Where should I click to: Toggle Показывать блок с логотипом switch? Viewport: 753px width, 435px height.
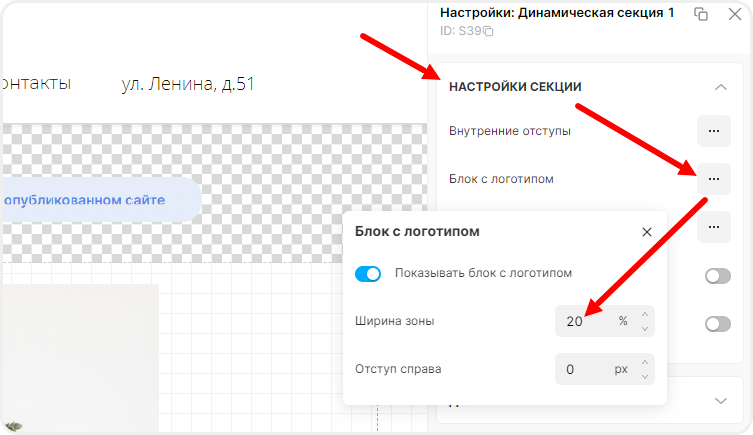(368, 274)
